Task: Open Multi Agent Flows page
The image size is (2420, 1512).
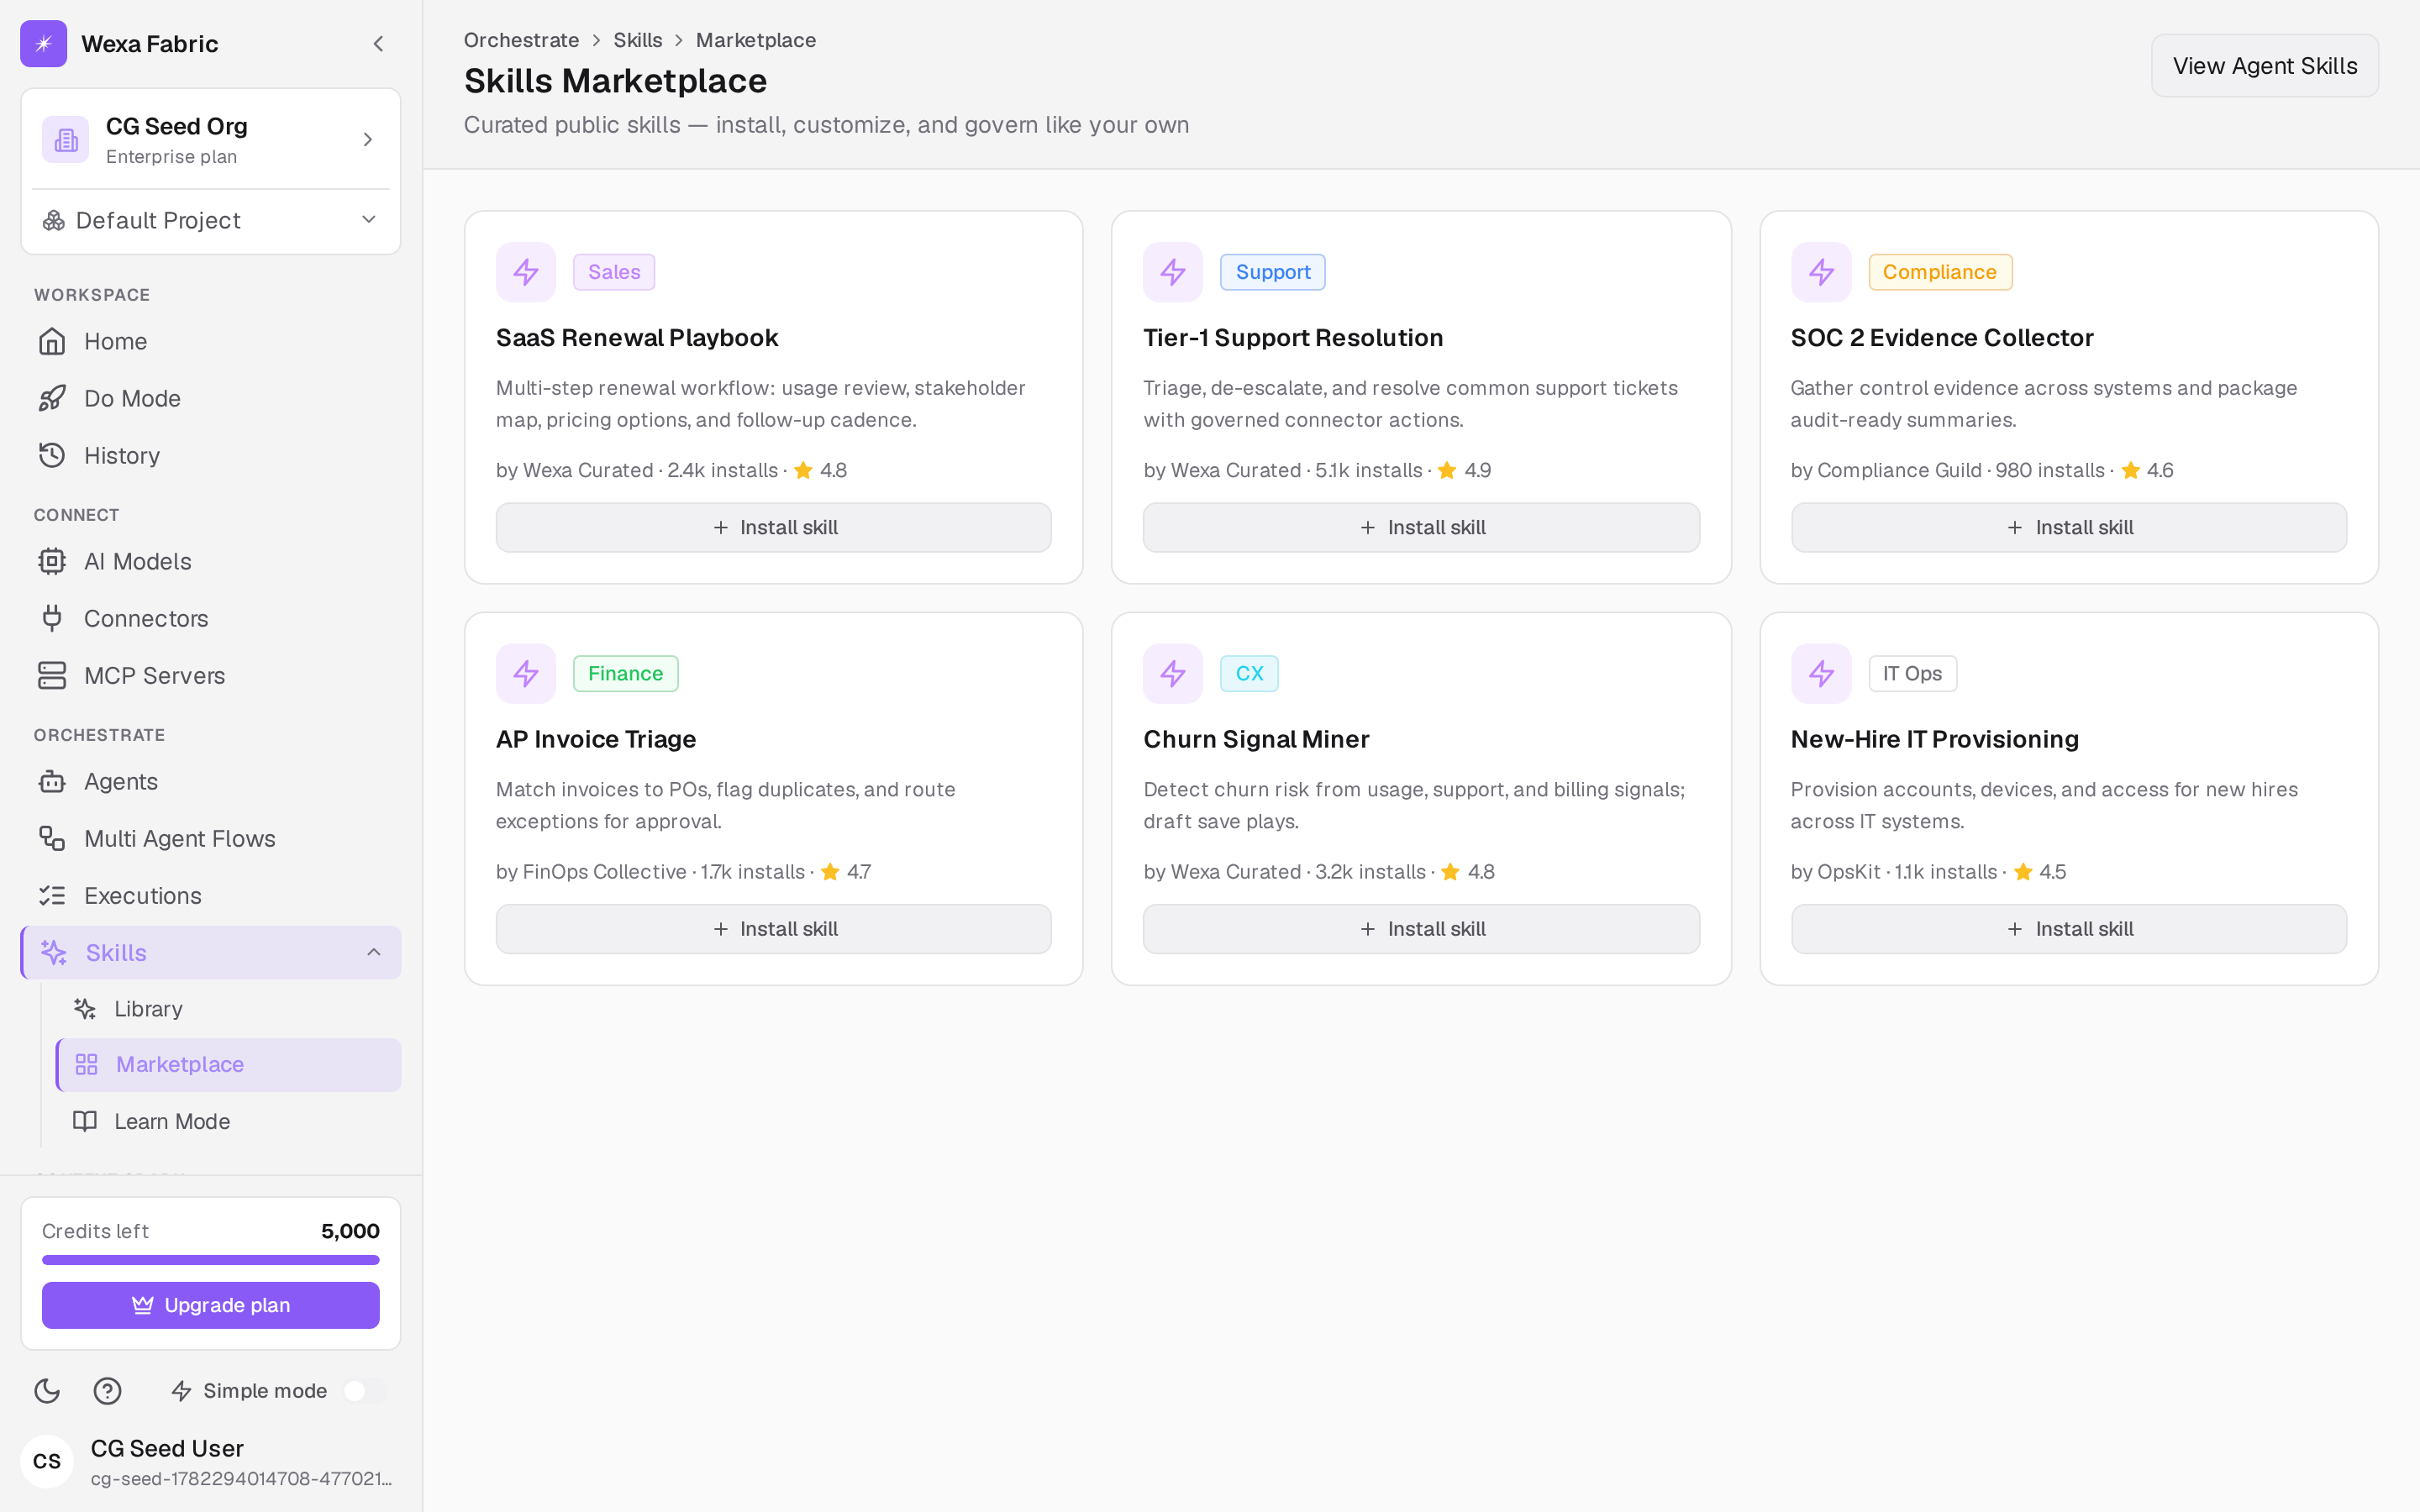Action: 211,838
